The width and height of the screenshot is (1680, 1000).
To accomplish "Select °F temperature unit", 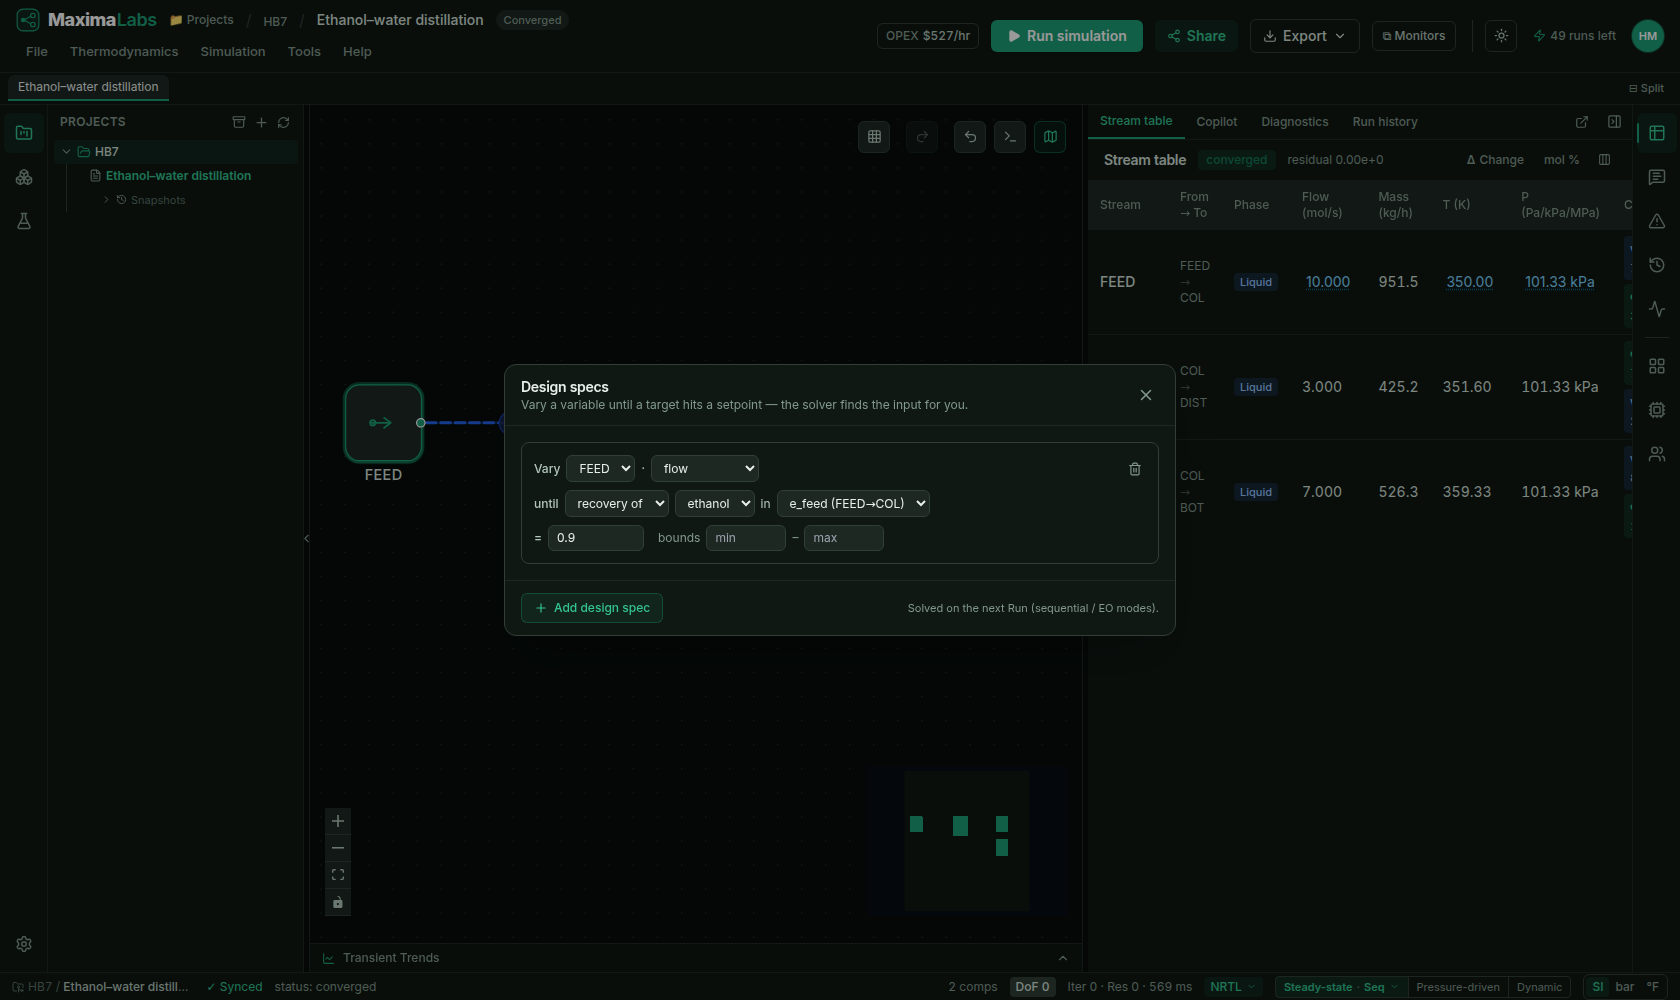I will tap(1652, 987).
